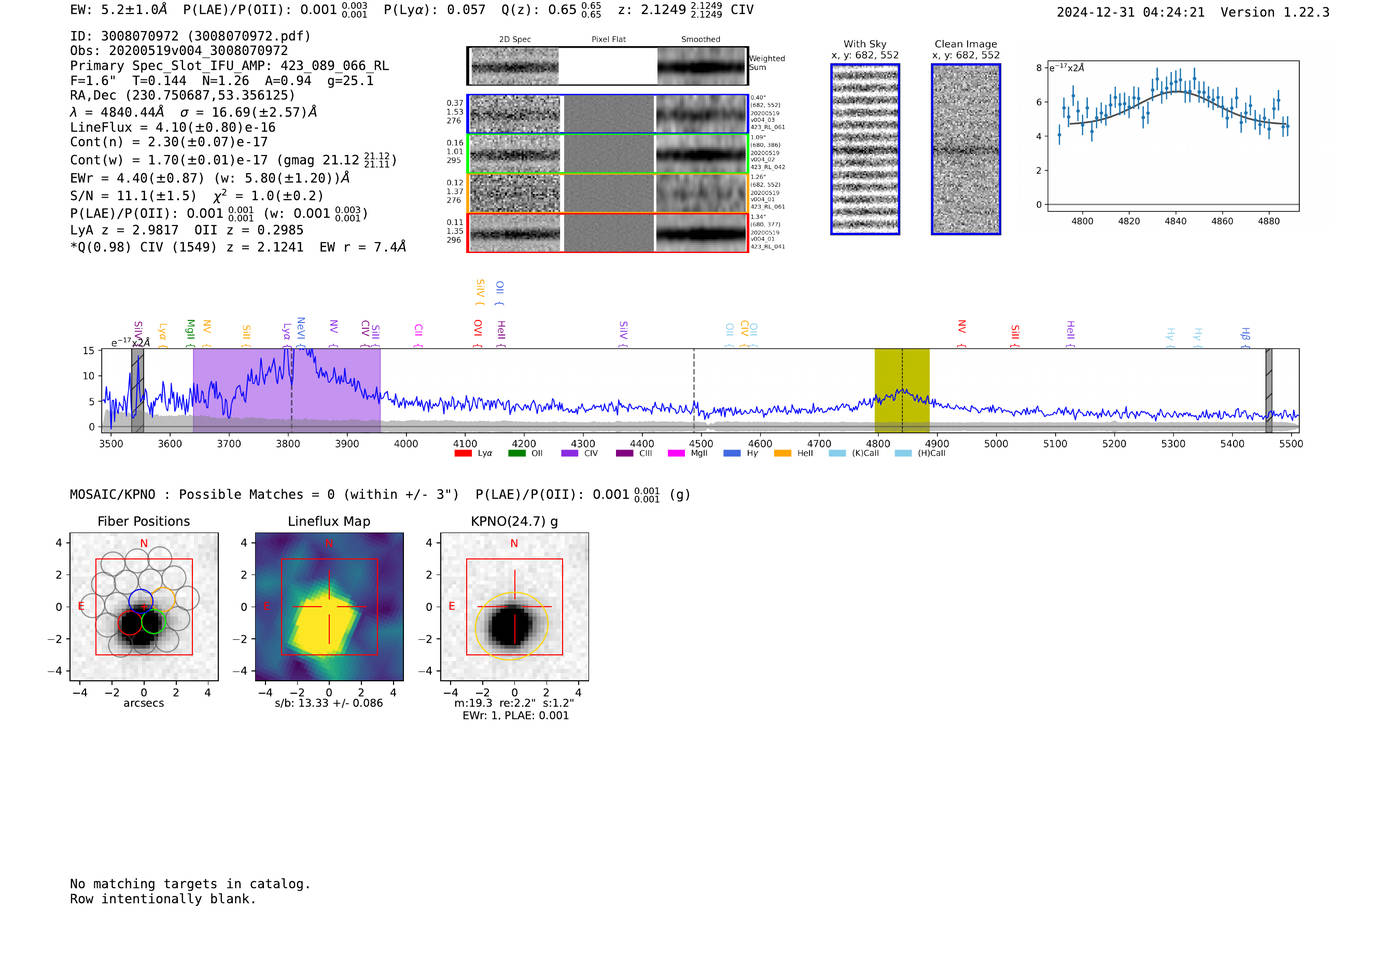Image resolution: width=1400 pixels, height=953 pixels.
Task: Click the (H)CaII legend swatch
Action: click(903, 453)
